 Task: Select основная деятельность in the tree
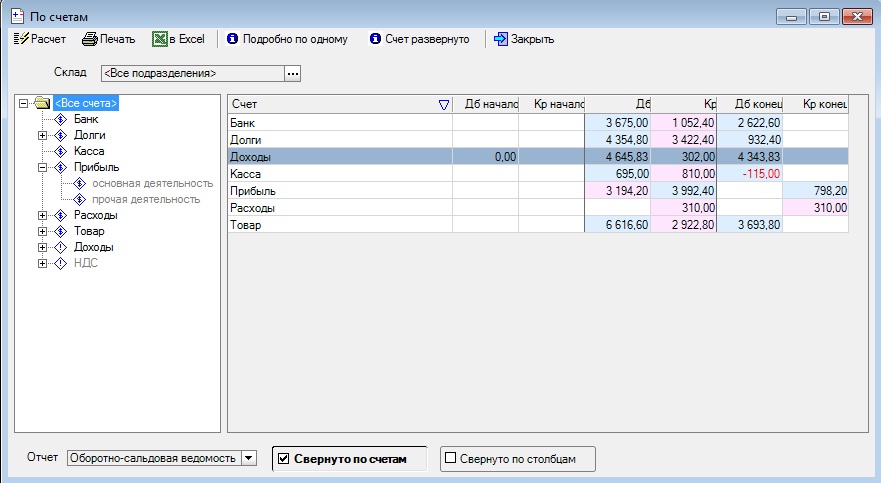tap(152, 183)
